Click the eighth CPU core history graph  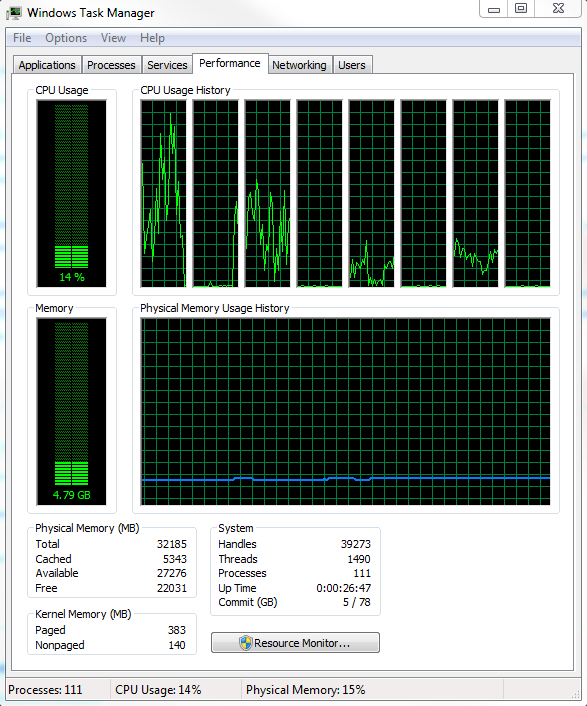[x=528, y=194]
